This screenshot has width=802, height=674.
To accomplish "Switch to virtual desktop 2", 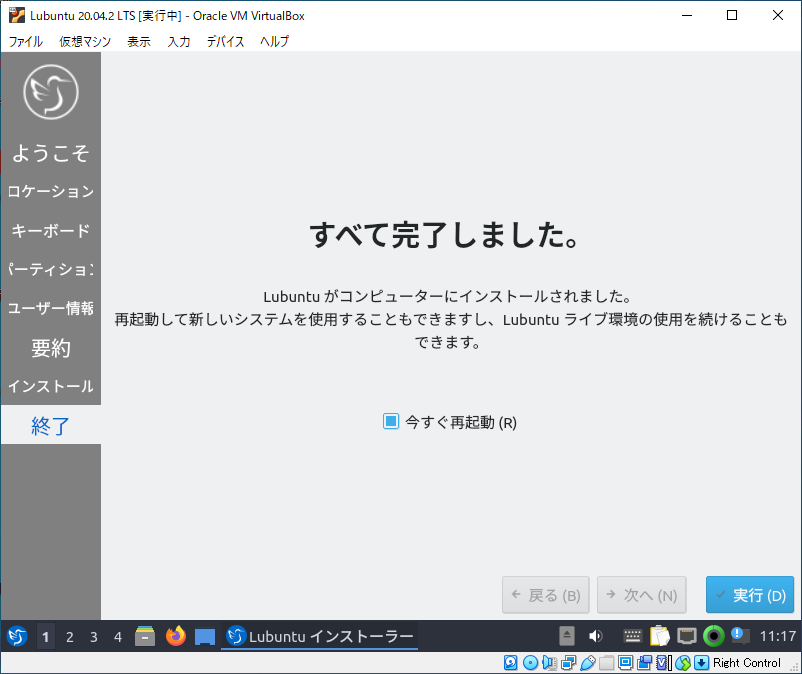I will pos(70,637).
